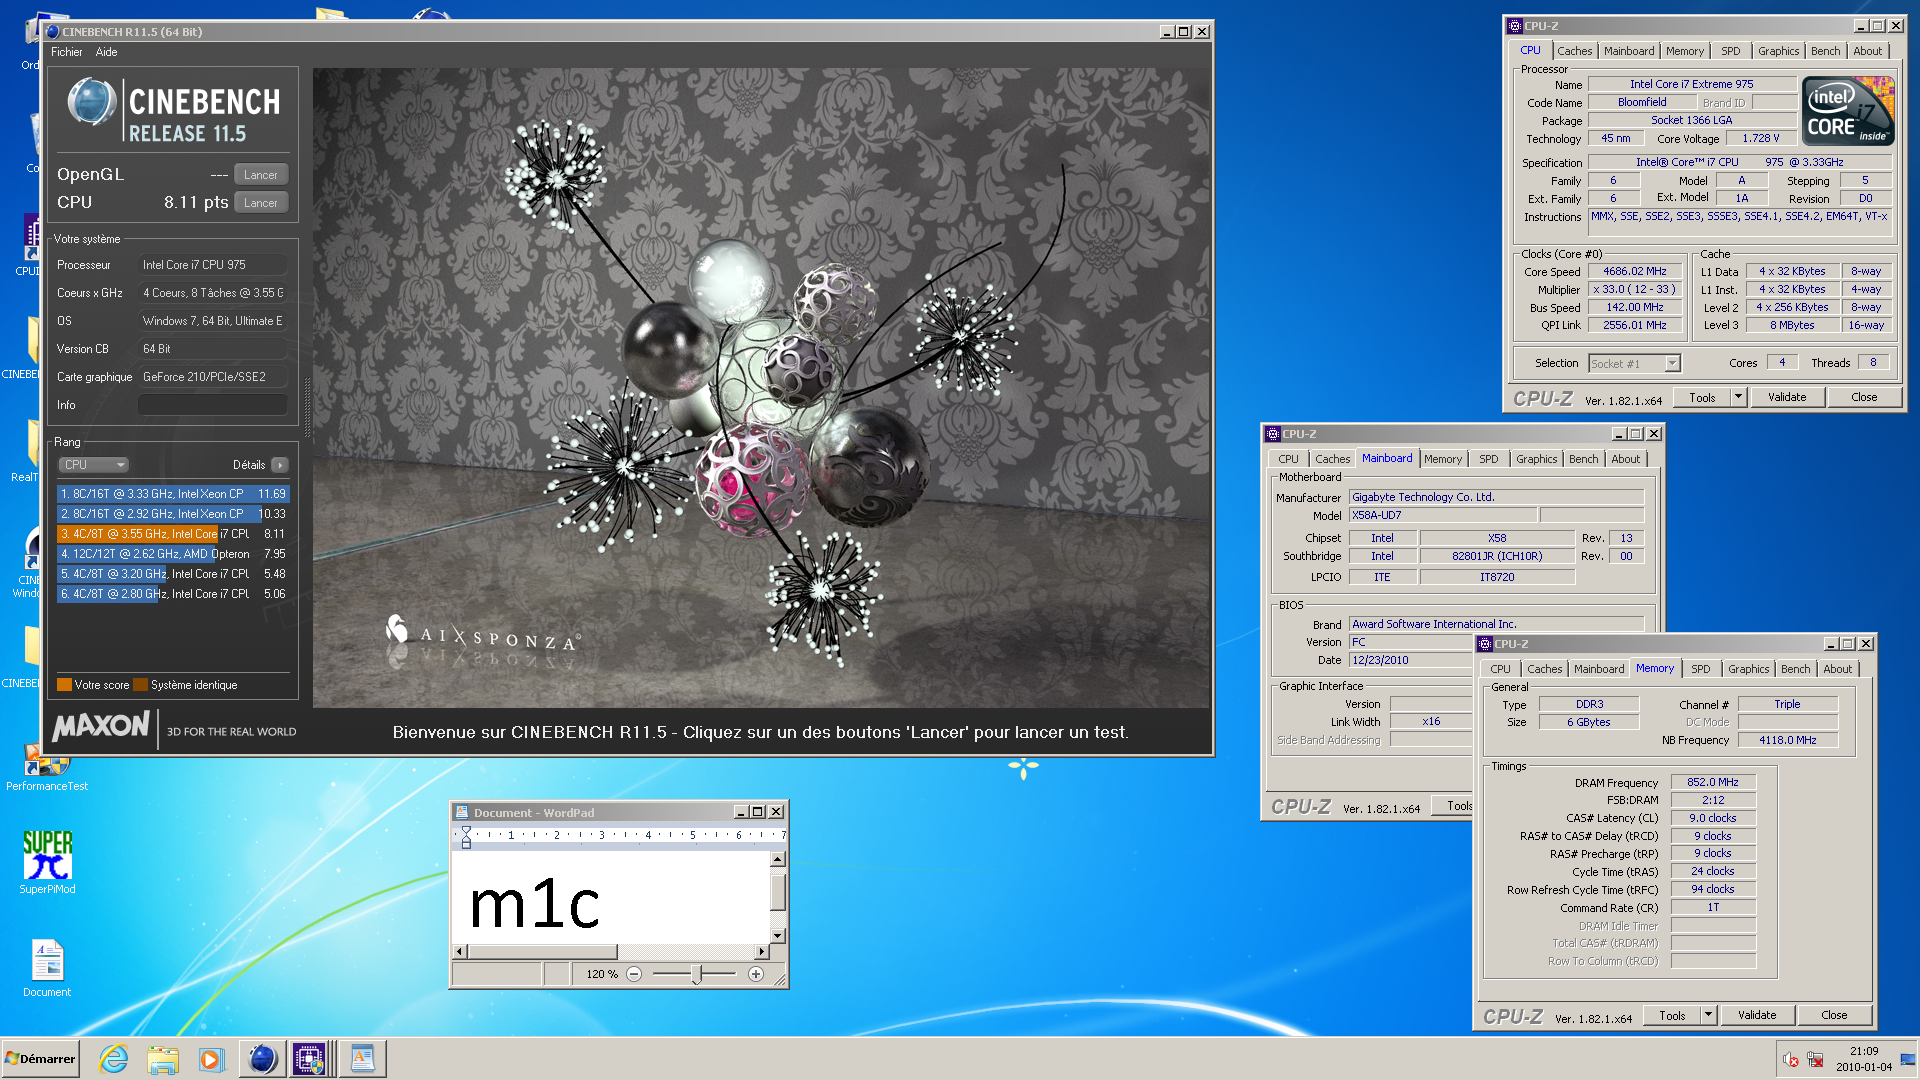
Task: Click the Info input field in Cinebench
Action: pos(212,405)
